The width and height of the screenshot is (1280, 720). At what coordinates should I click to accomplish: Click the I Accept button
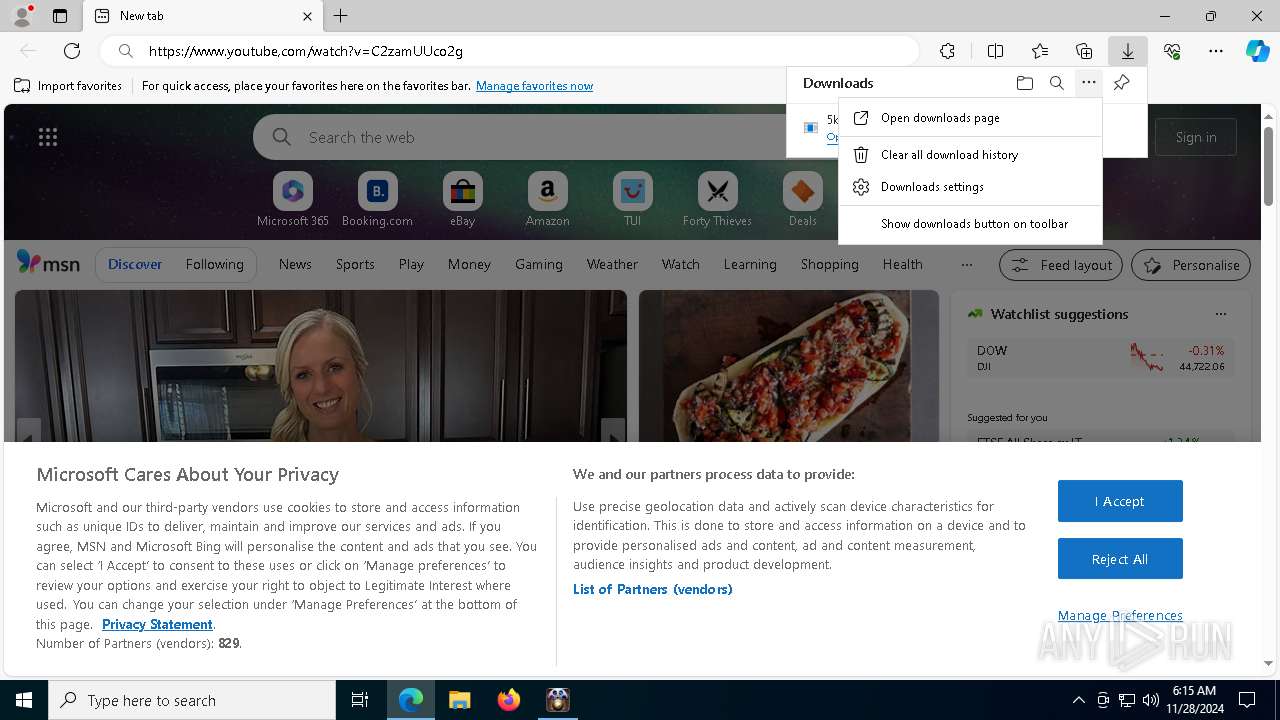(1120, 501)
